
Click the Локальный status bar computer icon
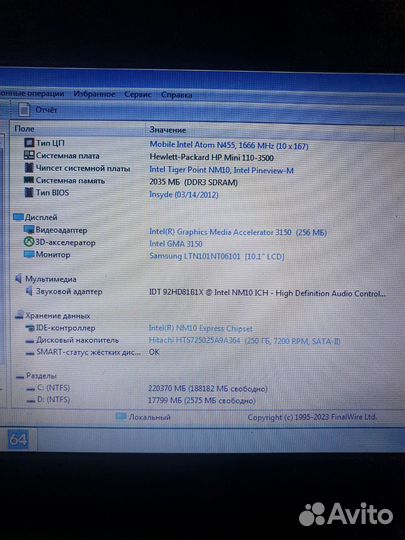pos(121,416)
